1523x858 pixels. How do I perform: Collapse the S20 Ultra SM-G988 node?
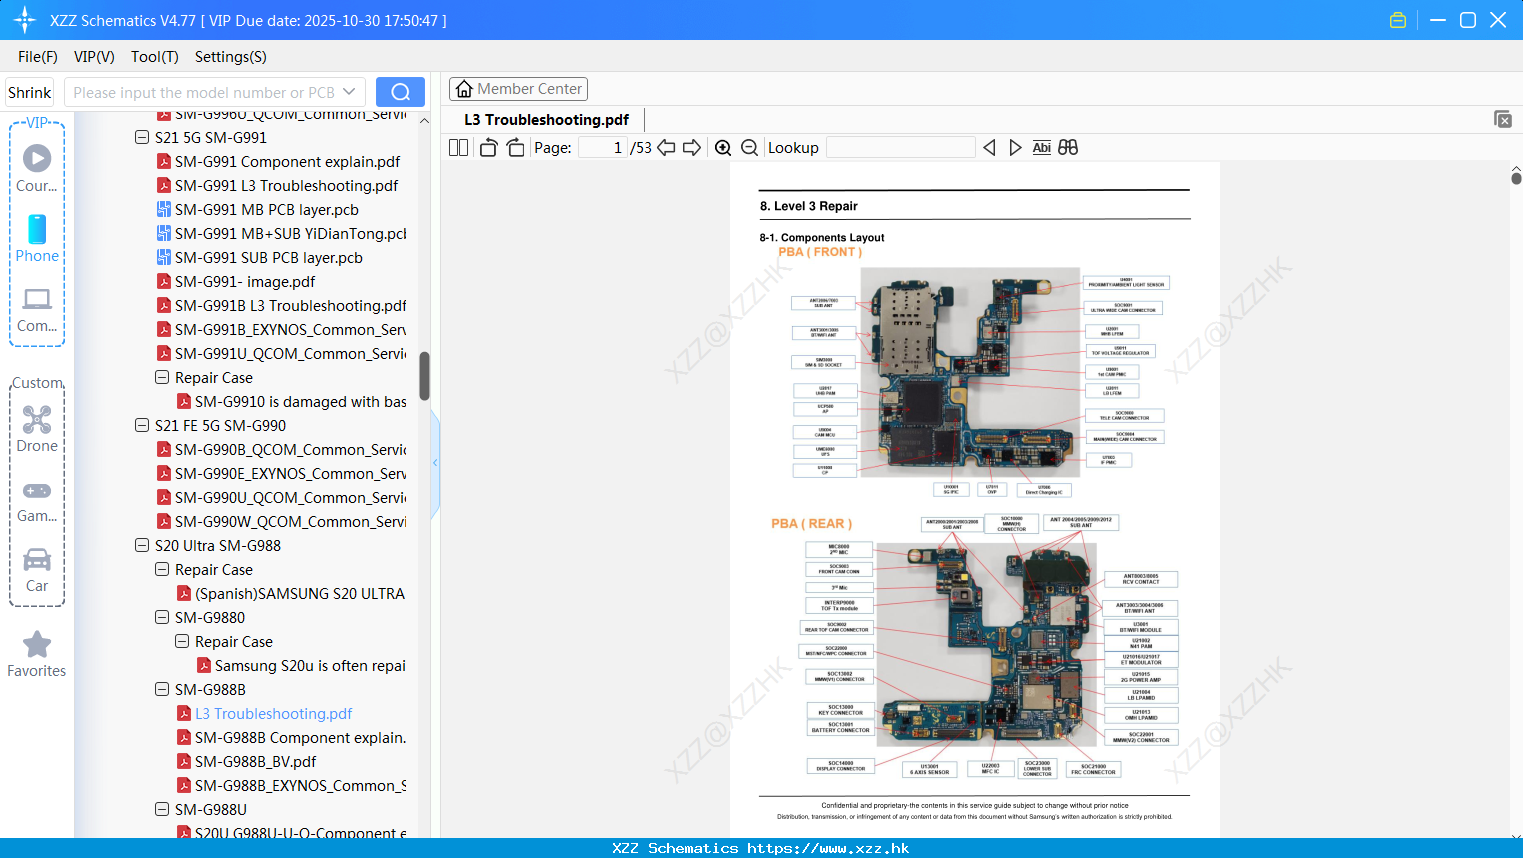tap(142, 545)
